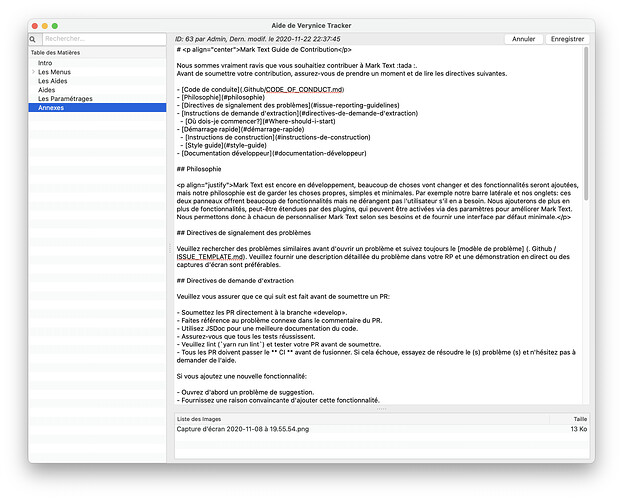
Task: Click the '[Démarrage rapide]' line in editor
Action: pyautogui.click(x=240, y=129)
